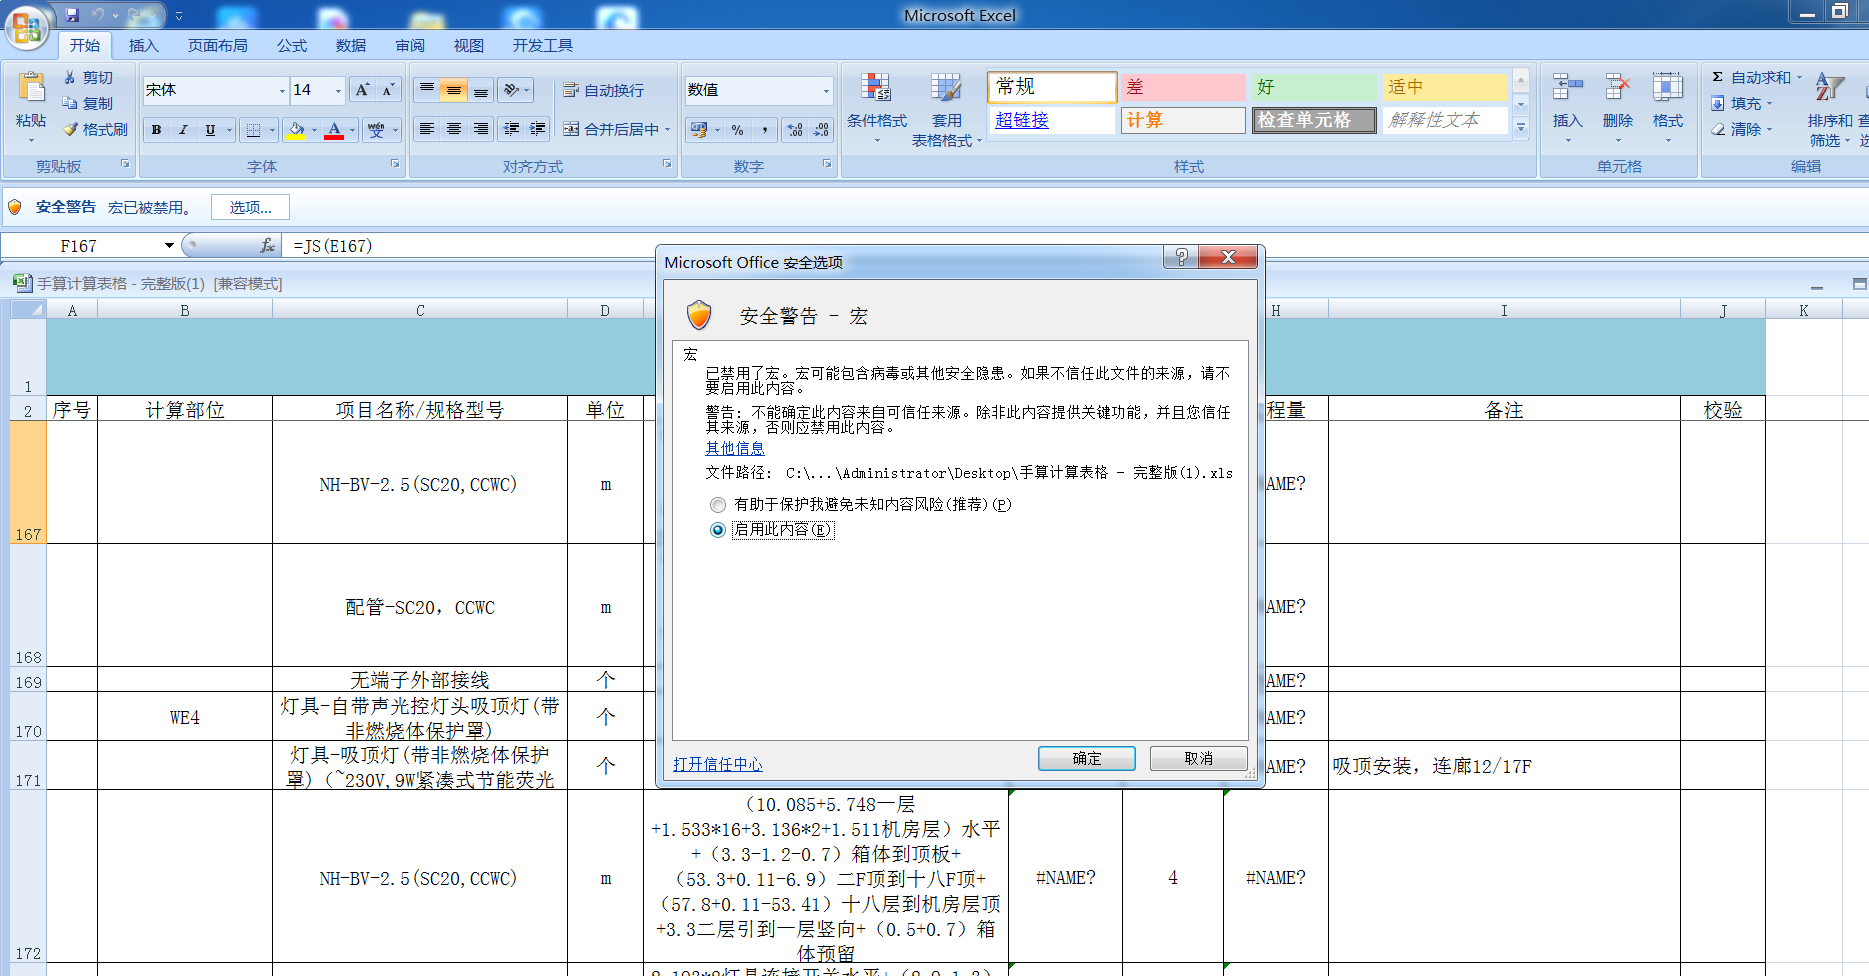
Task: Click the Office Button logo
Action: tap(27, 27)
